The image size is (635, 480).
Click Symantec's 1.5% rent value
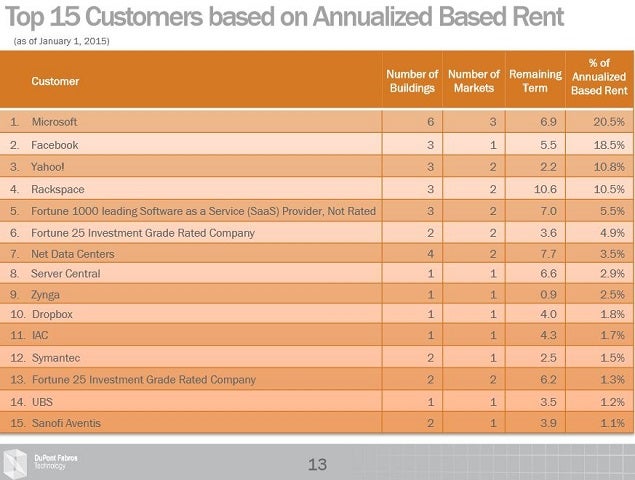(x=612, y=358)
